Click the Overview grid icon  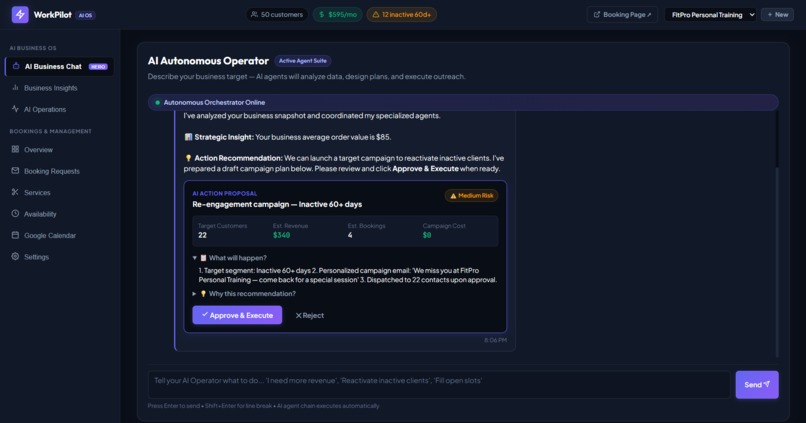pos(15,149)
